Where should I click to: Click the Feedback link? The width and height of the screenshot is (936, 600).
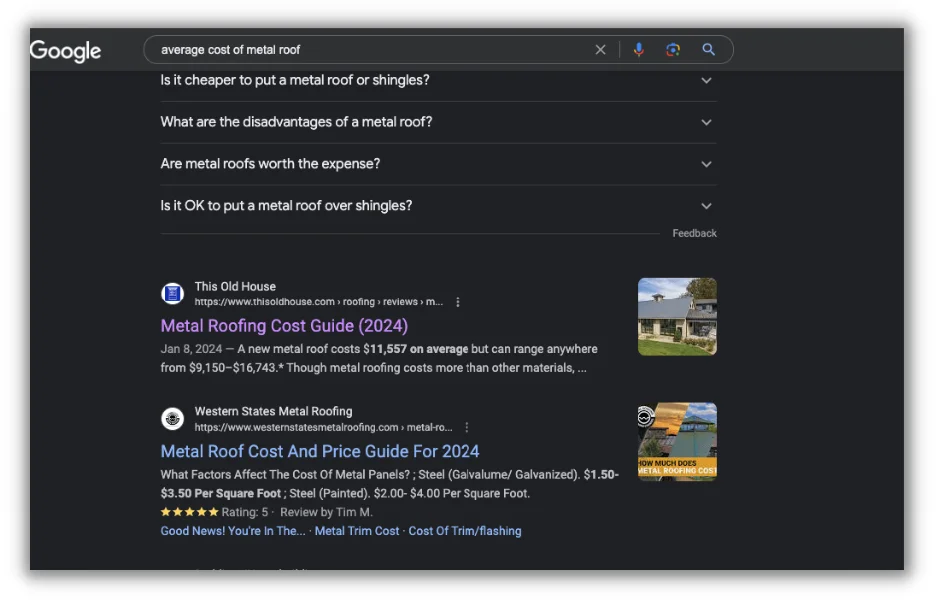click(x=694, y=233)
